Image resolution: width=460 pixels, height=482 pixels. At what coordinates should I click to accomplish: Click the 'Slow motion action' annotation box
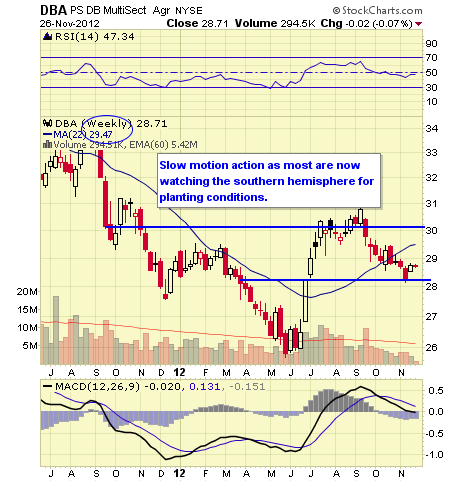(x=269, y=181)
